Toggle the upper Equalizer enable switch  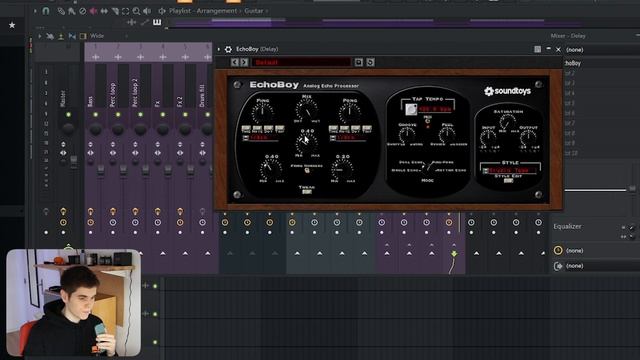click(632, 227)
